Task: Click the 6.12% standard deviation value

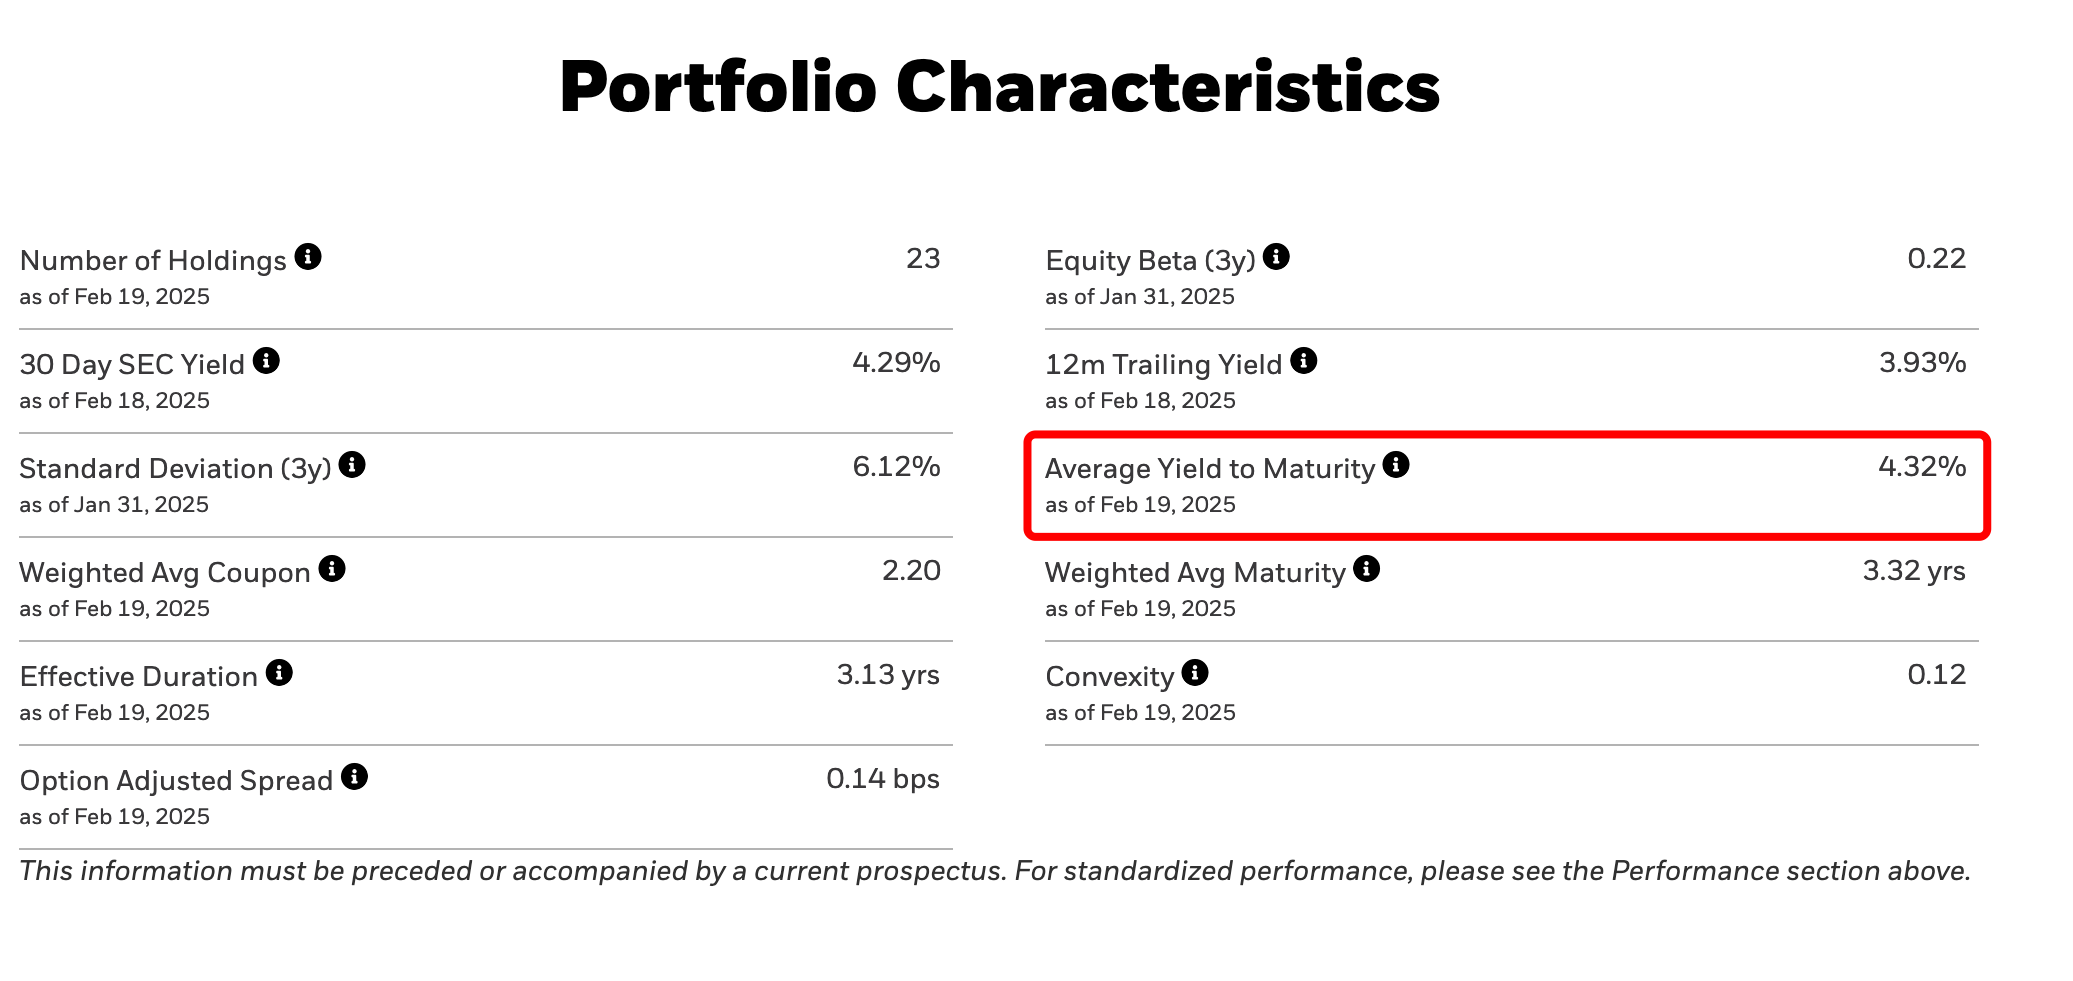Action: [896, 467]
